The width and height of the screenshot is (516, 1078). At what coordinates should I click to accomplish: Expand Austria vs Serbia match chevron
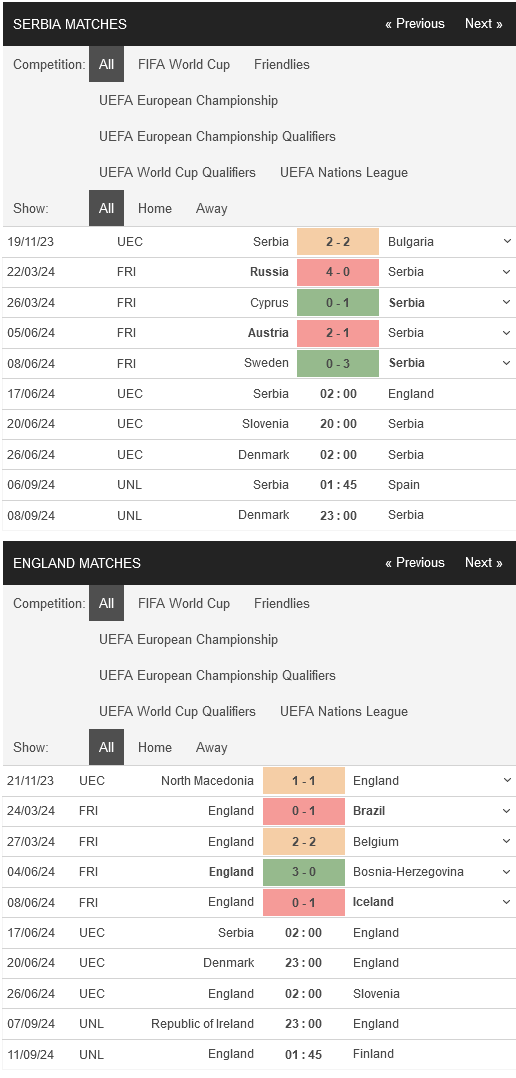[x=507, y=333]
